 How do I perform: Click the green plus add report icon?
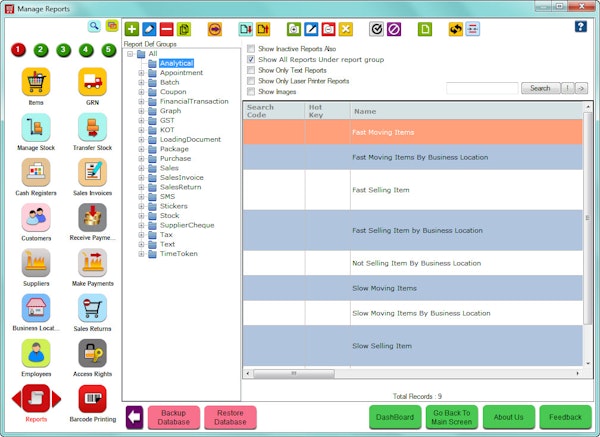coord(132,29)
